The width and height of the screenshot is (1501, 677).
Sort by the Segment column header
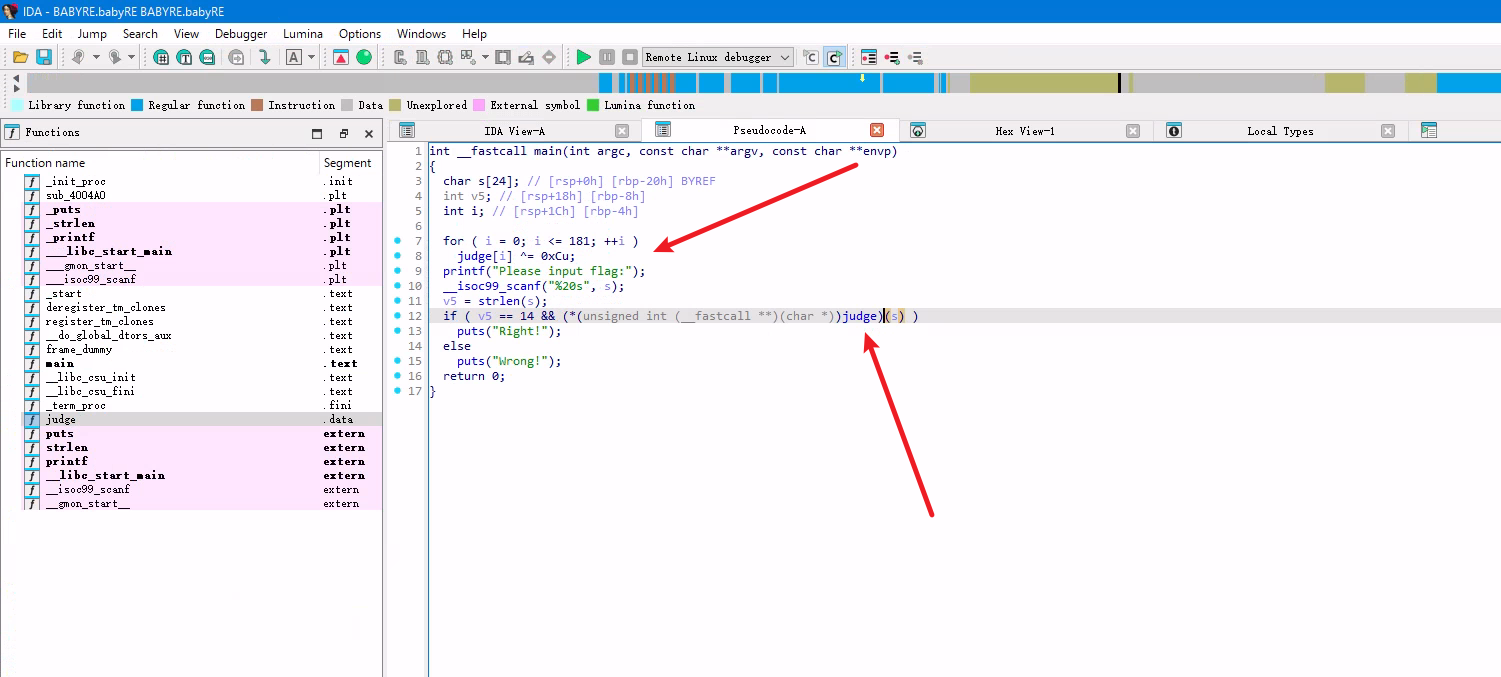click(x=347, y=163)
